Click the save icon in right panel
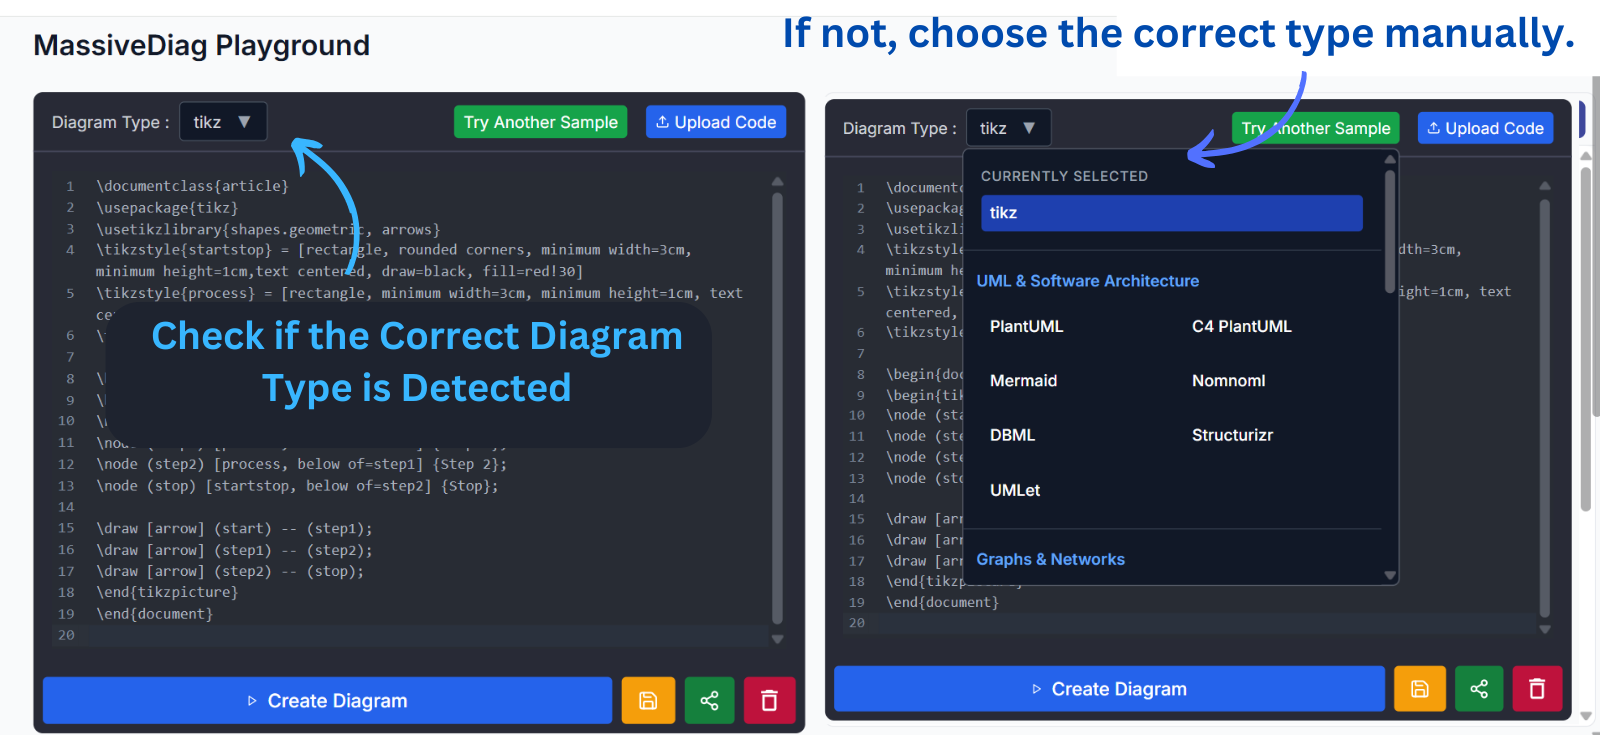The height and width of the screenshot is (750, 1600). pyautogui.click(x=1419, y=688)
